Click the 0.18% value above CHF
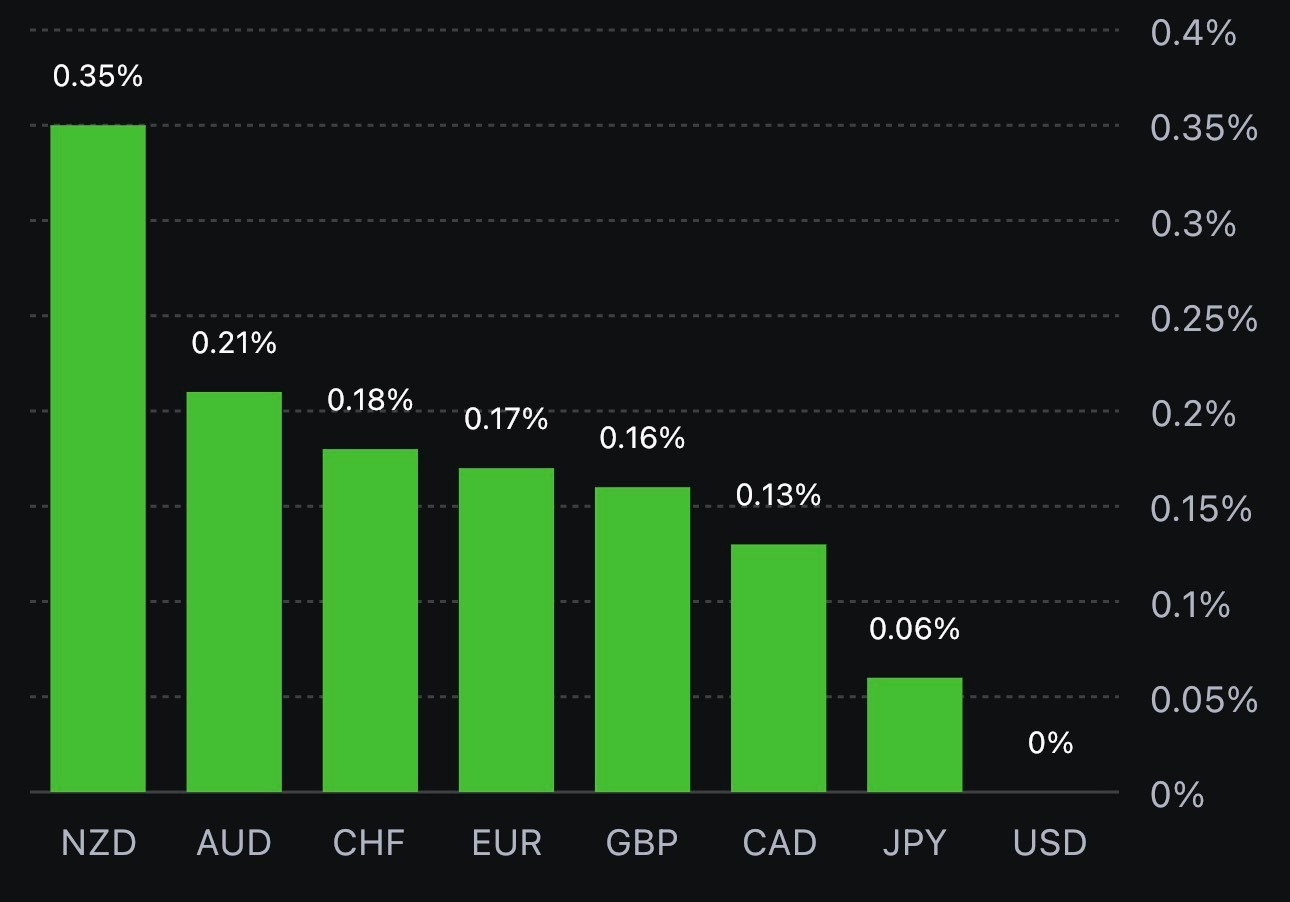 370,400
